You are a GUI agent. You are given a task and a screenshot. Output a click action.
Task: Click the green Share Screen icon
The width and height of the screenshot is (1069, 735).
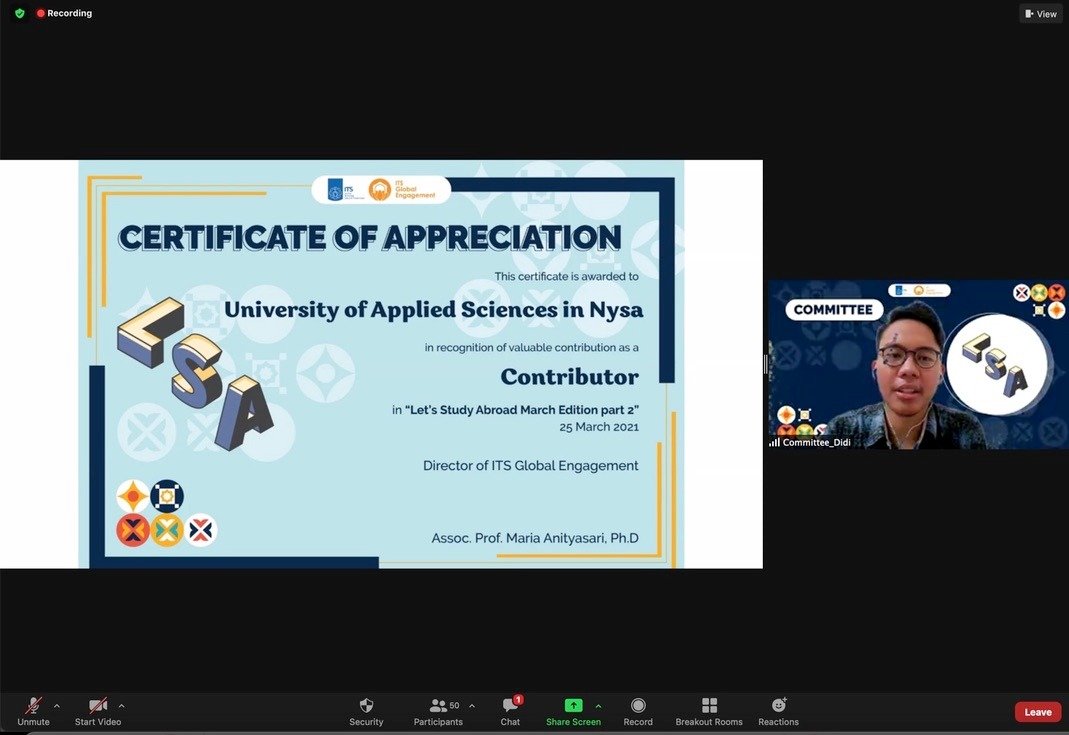click(573, 705)
